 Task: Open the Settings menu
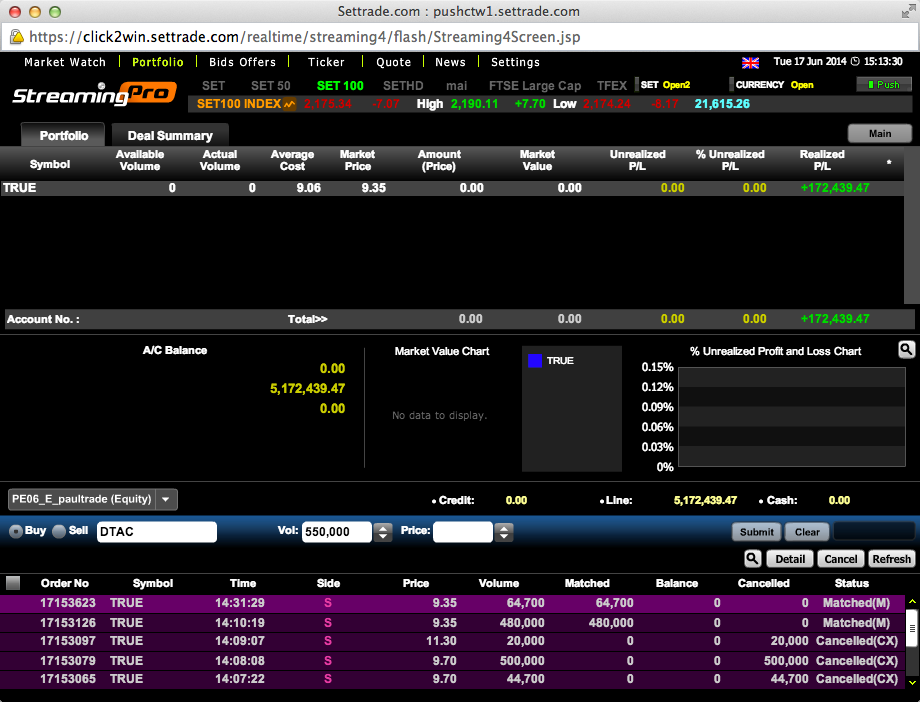[x=515, y=62]
